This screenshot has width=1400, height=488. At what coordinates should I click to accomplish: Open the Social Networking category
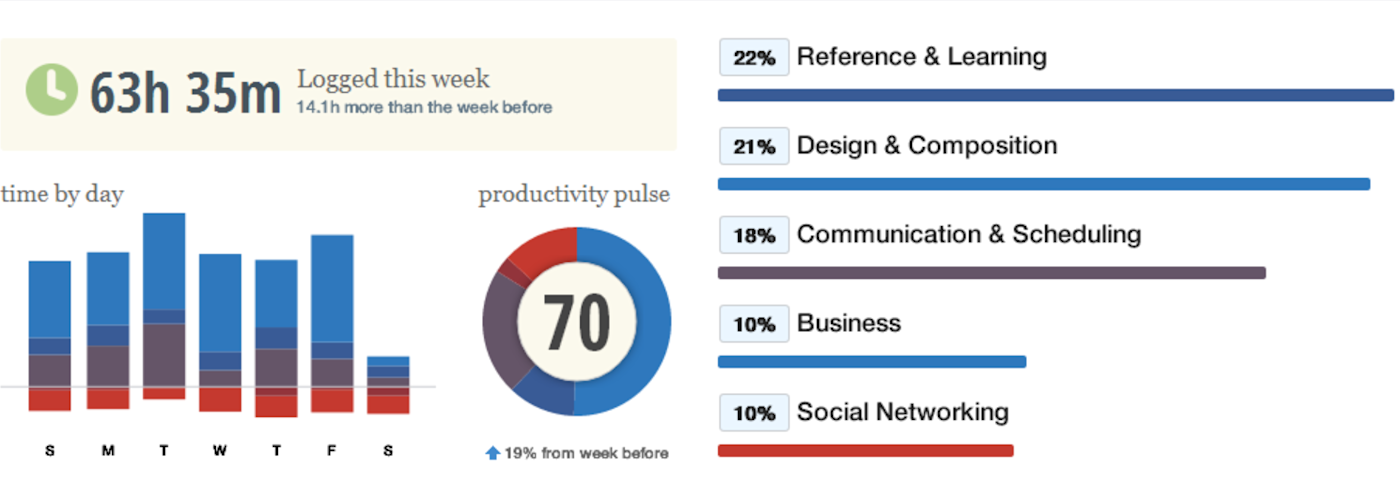point(902,412)
